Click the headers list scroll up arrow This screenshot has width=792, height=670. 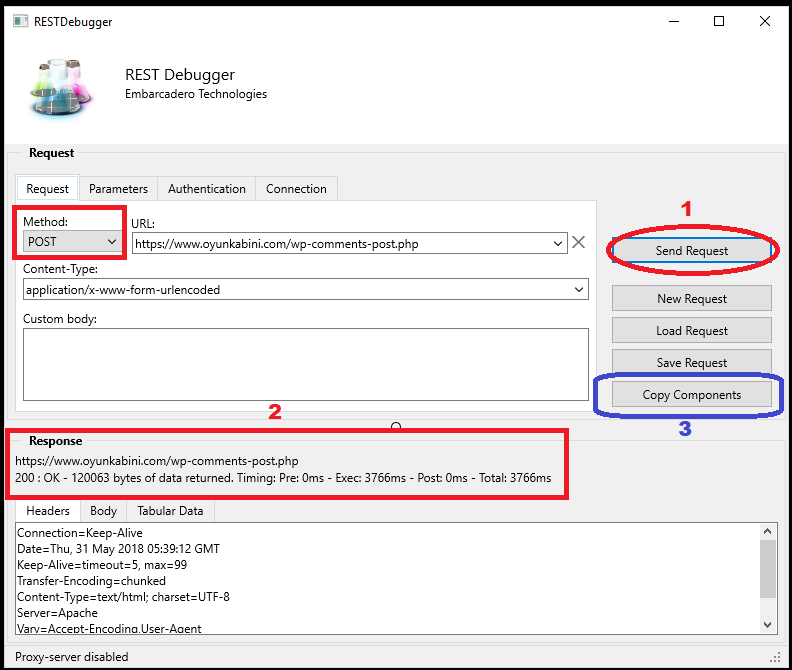(x=768, y=531)
